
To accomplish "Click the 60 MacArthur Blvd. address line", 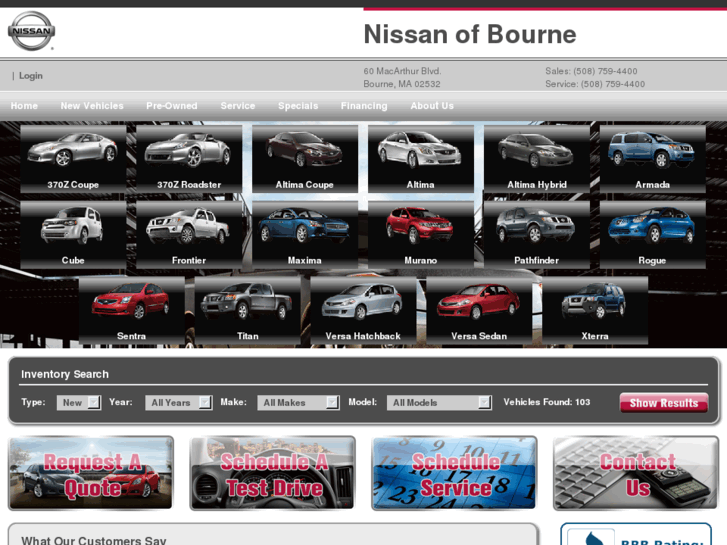I will [402, 71].
